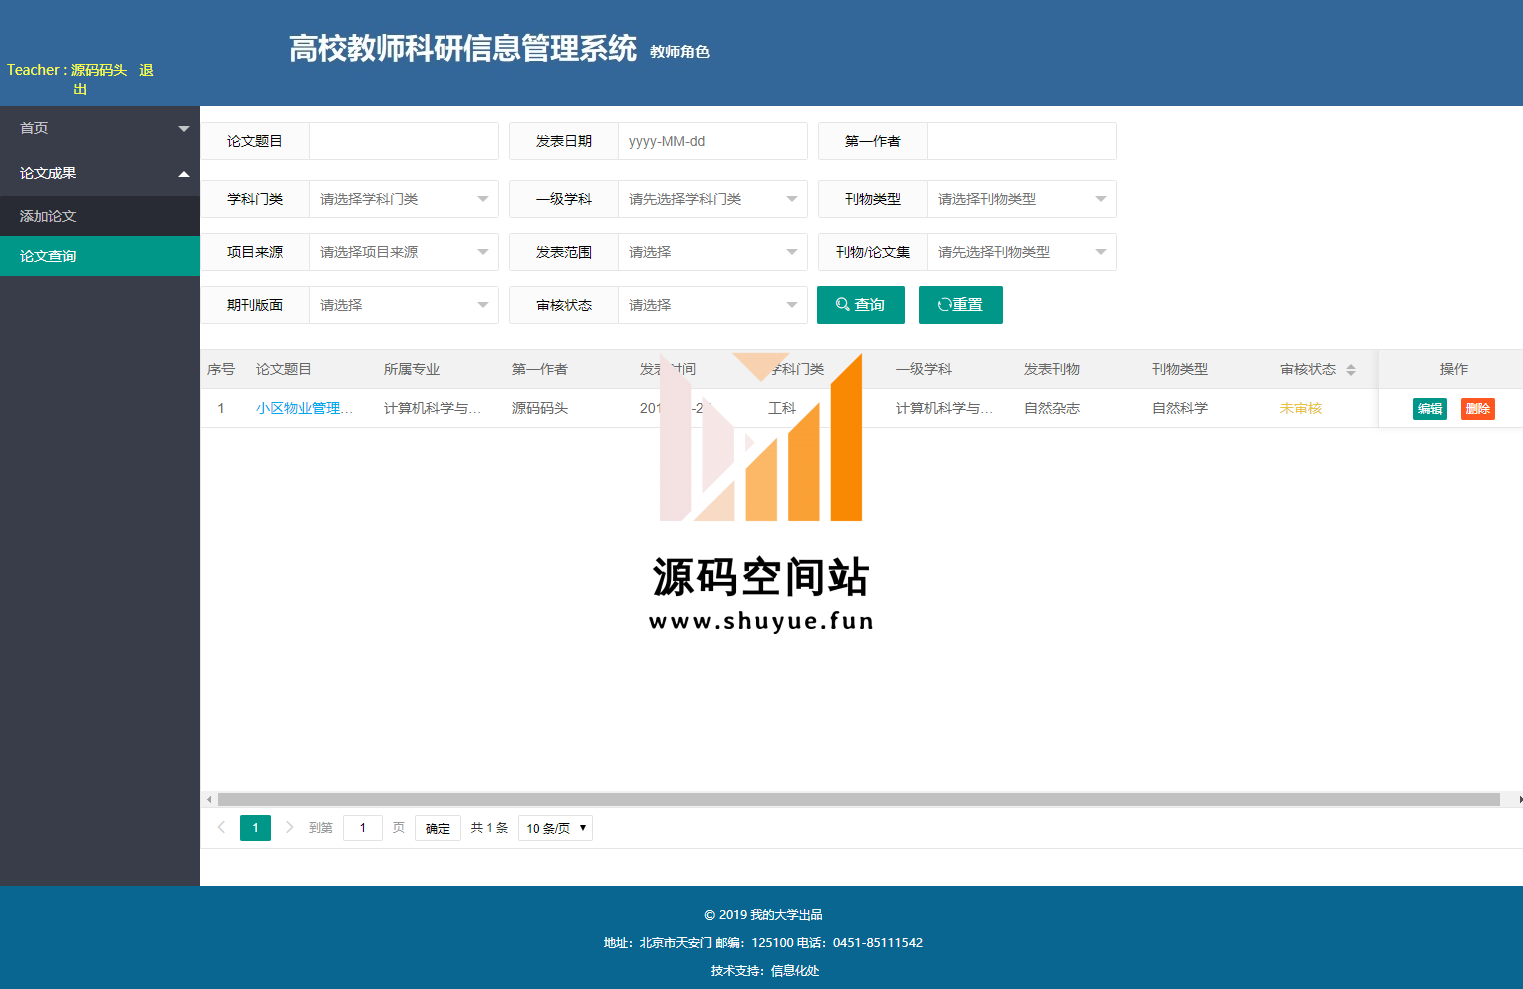Click the 查询 search button

tap(861, 305)
